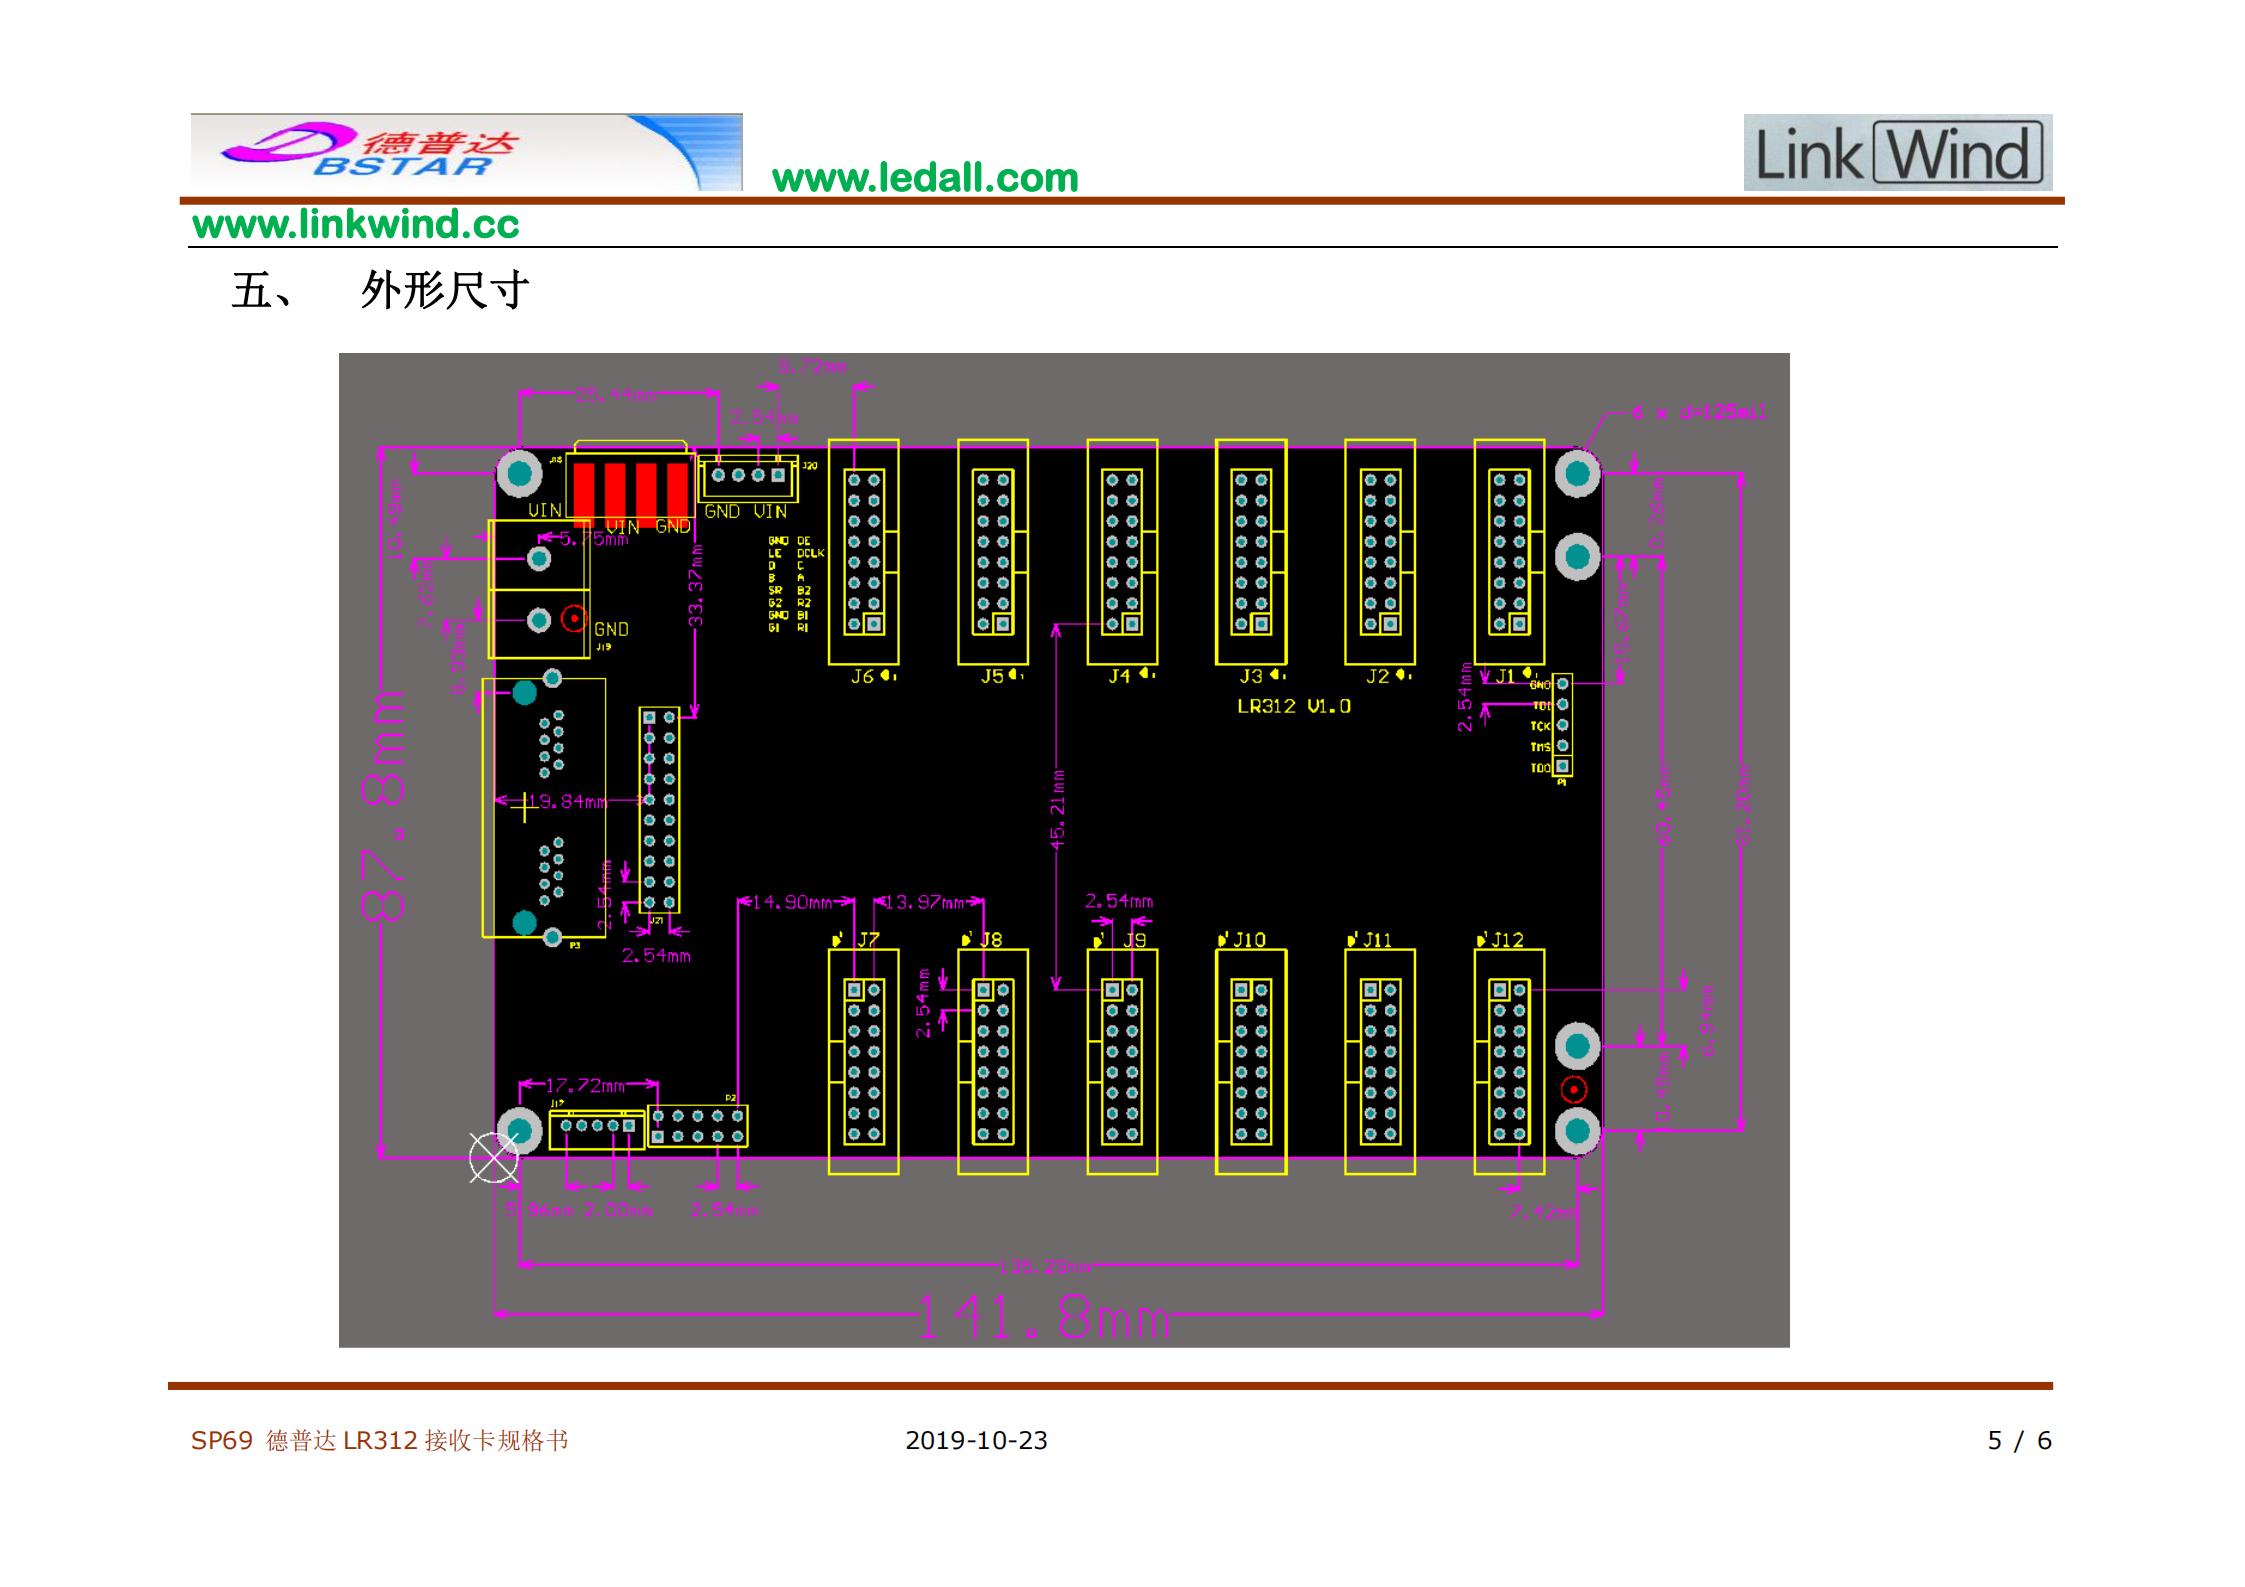Click the 2019-10-23 footer date

[x=976, y=1440]
